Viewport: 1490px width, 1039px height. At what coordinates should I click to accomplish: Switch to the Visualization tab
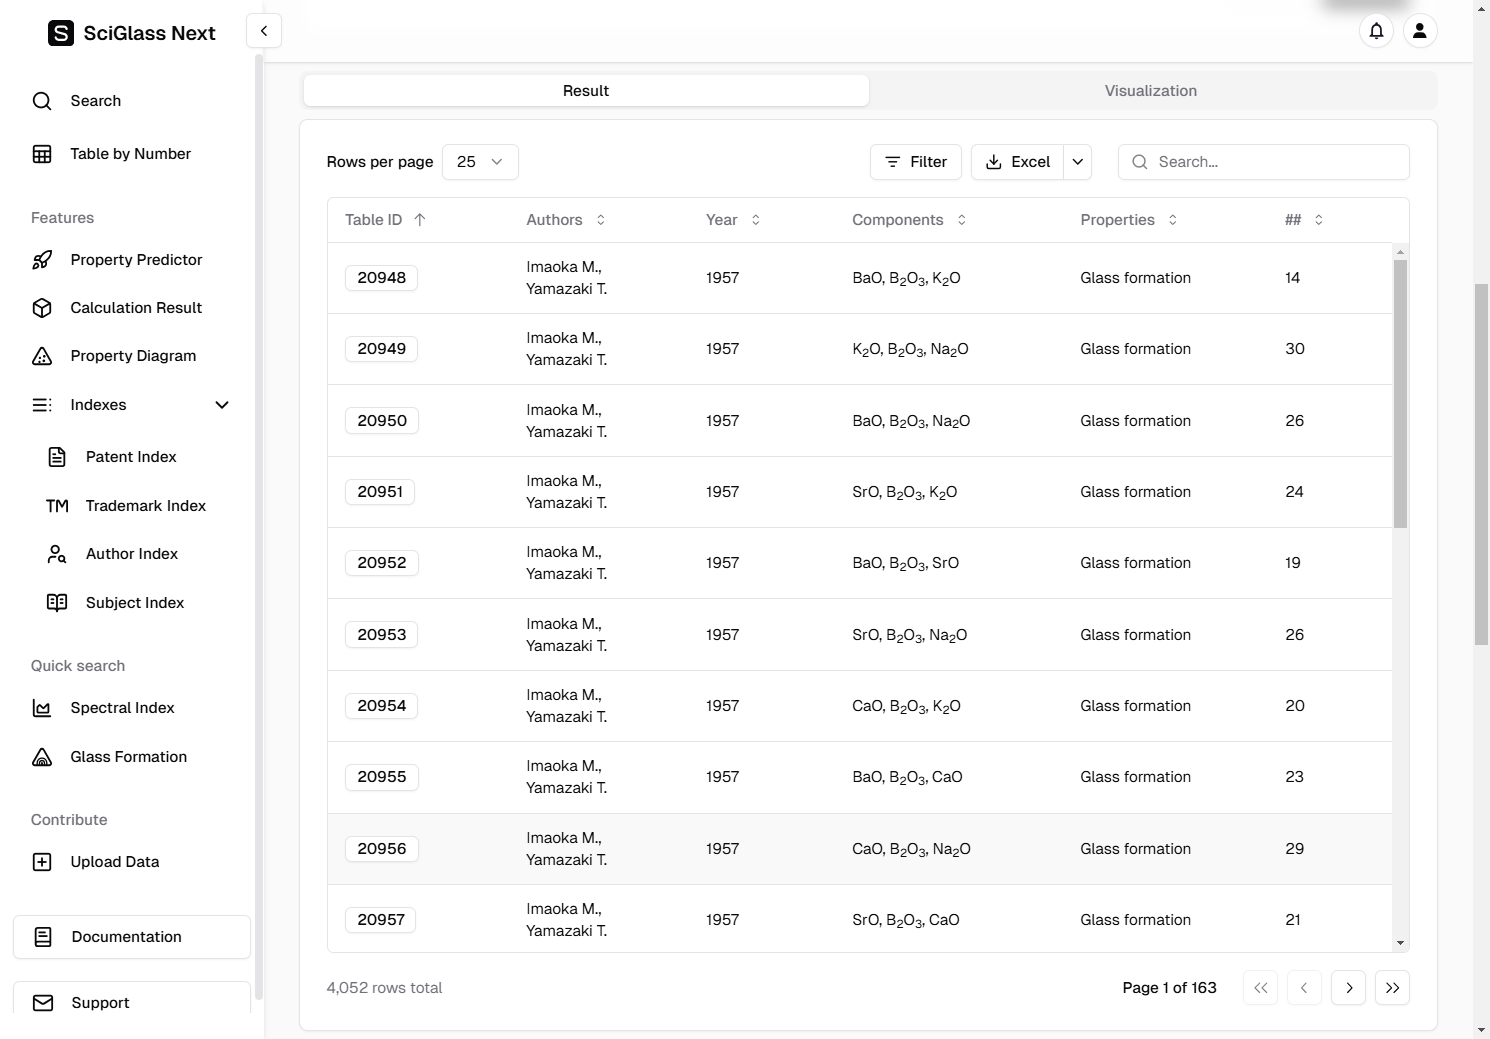tap(1150, 91)
